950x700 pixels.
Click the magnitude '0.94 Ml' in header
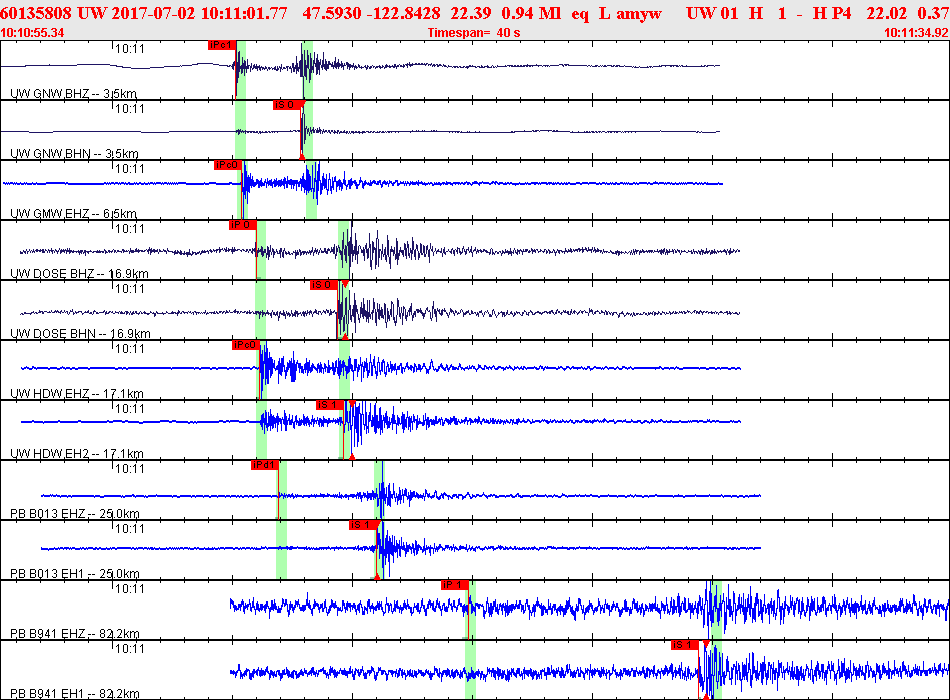click(x=531, y=13)
